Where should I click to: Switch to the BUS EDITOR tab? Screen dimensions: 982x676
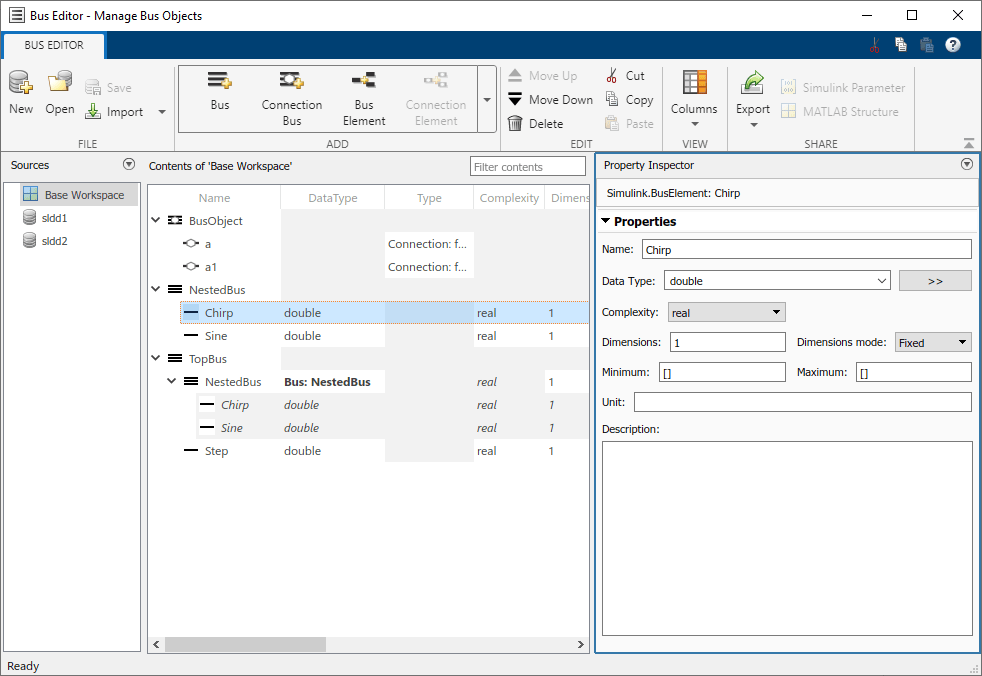(x=54, y=45)
